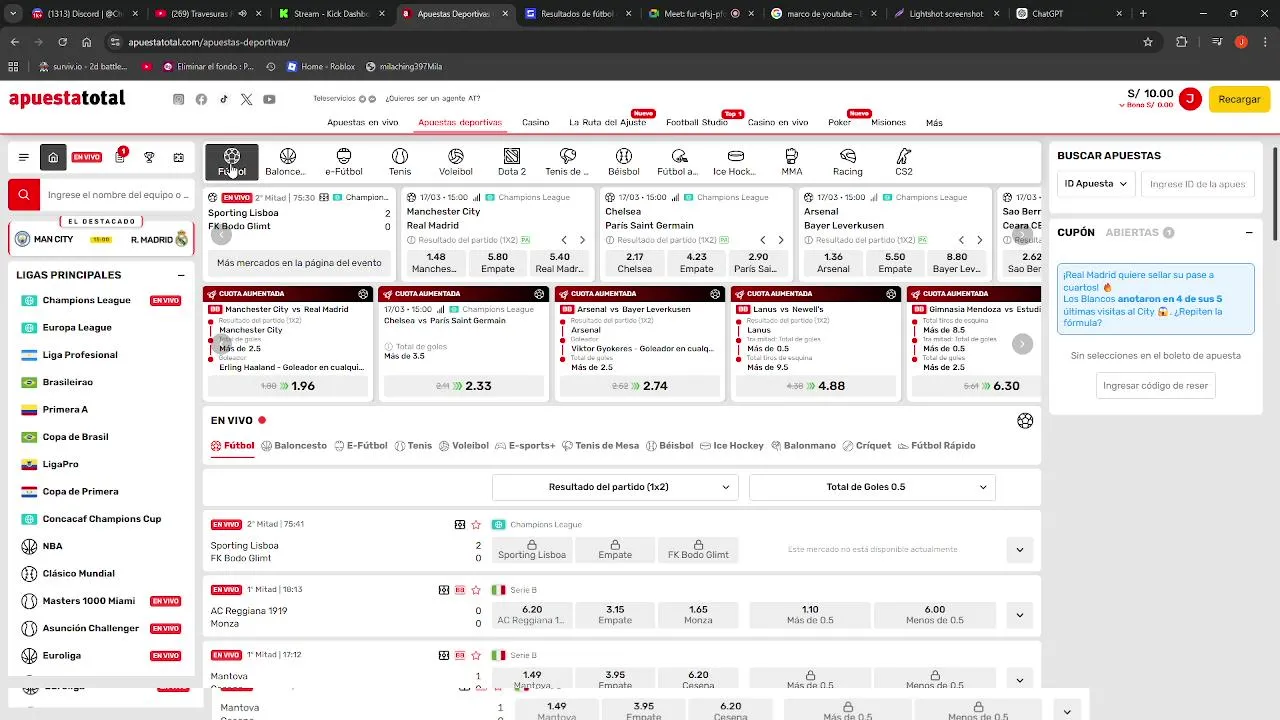Select the Ice Hockey sport icon

(736, 162)
